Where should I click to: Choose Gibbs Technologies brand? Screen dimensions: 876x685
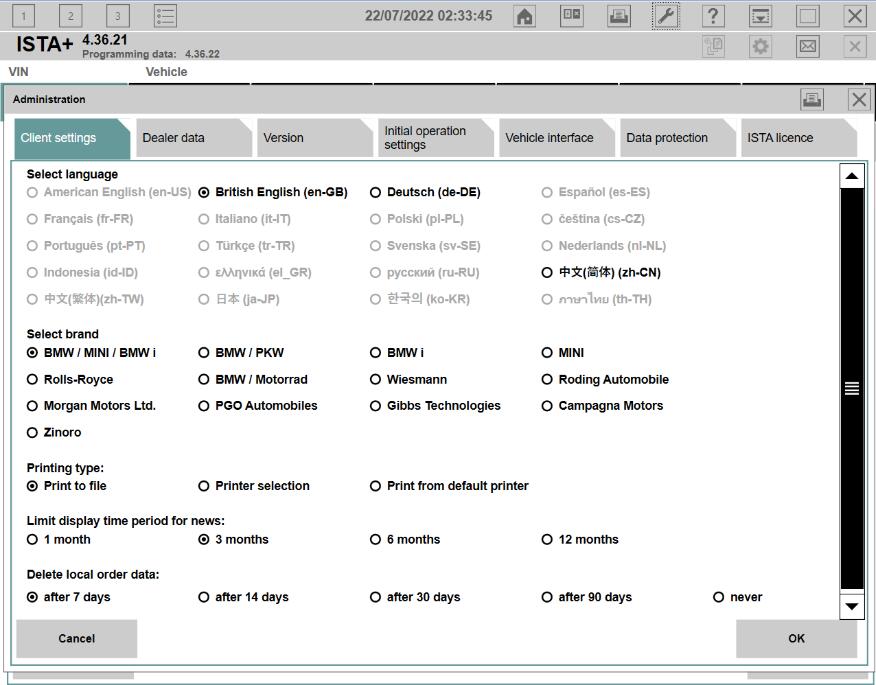click(x=436, y=406)
